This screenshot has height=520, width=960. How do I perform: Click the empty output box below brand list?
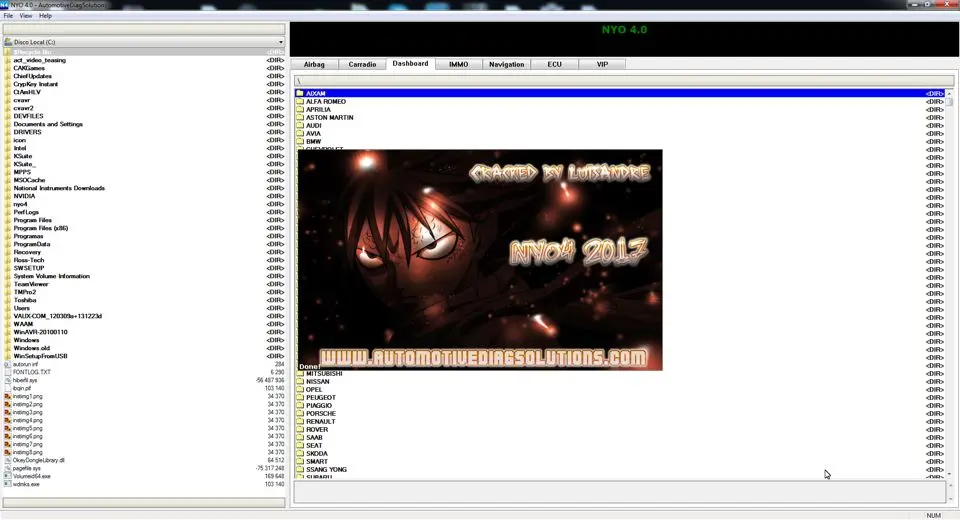(620, 492)
